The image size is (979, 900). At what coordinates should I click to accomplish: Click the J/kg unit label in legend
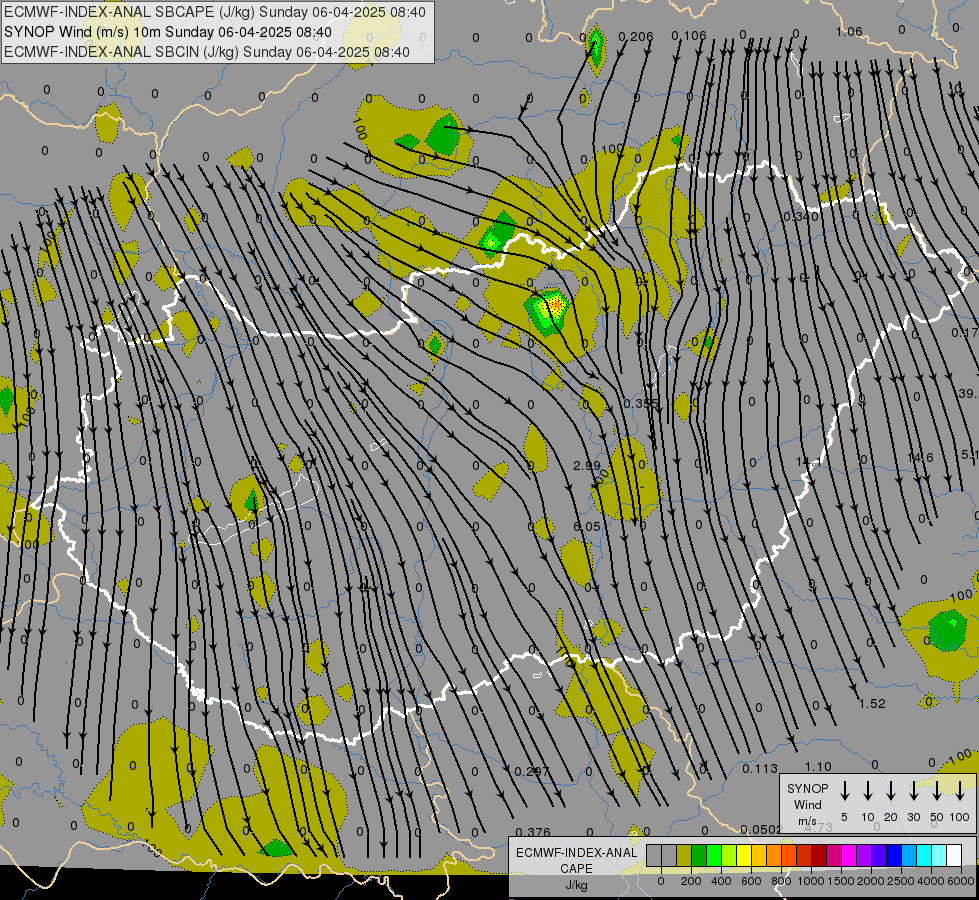(576, 885)
